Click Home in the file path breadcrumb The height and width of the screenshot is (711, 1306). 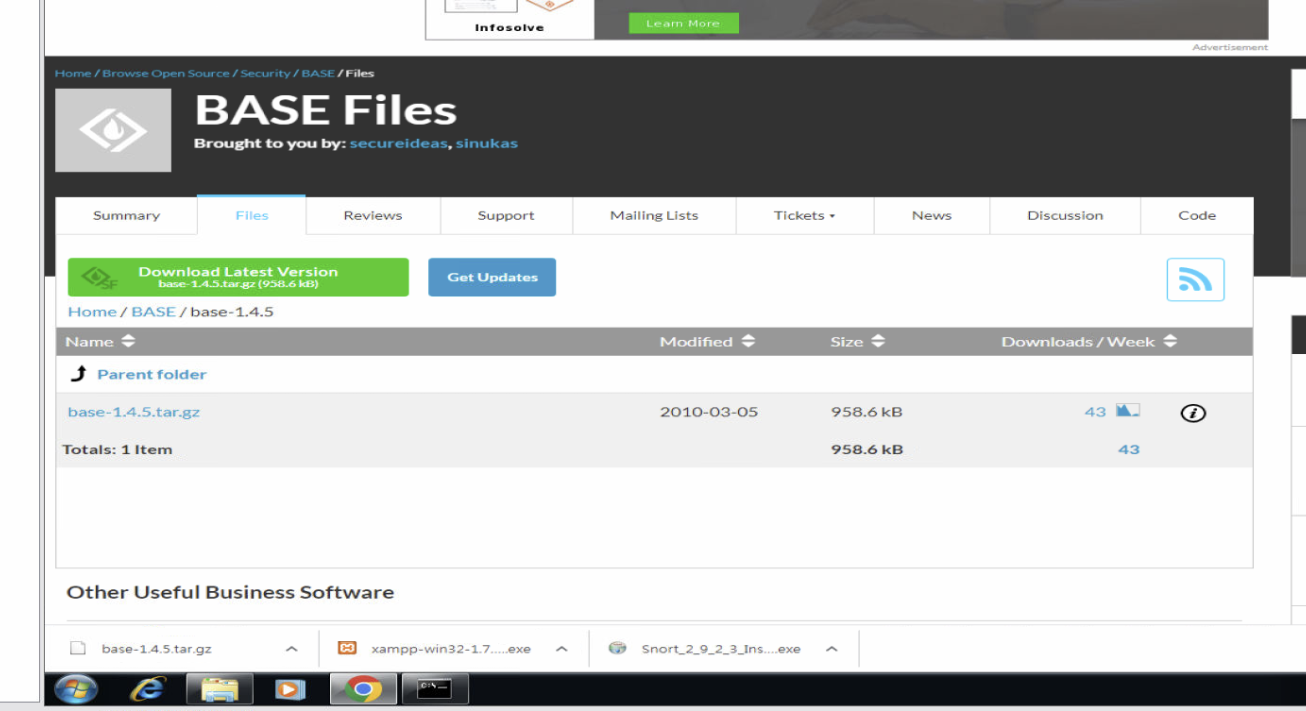coord(92,311)
